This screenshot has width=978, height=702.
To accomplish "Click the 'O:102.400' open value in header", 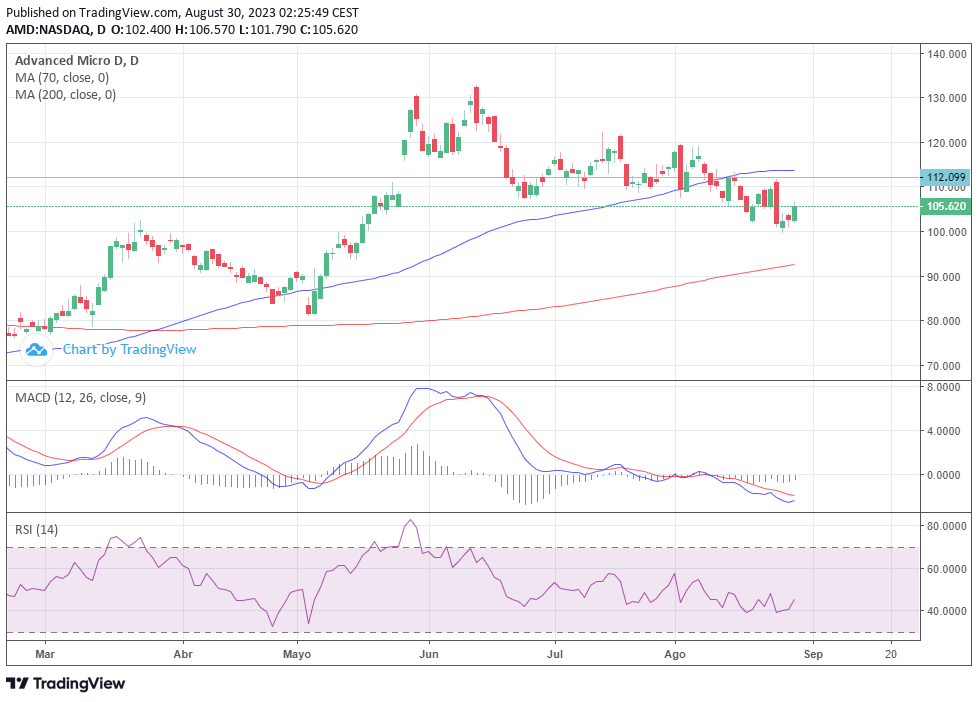I will [x=141, y=29].
